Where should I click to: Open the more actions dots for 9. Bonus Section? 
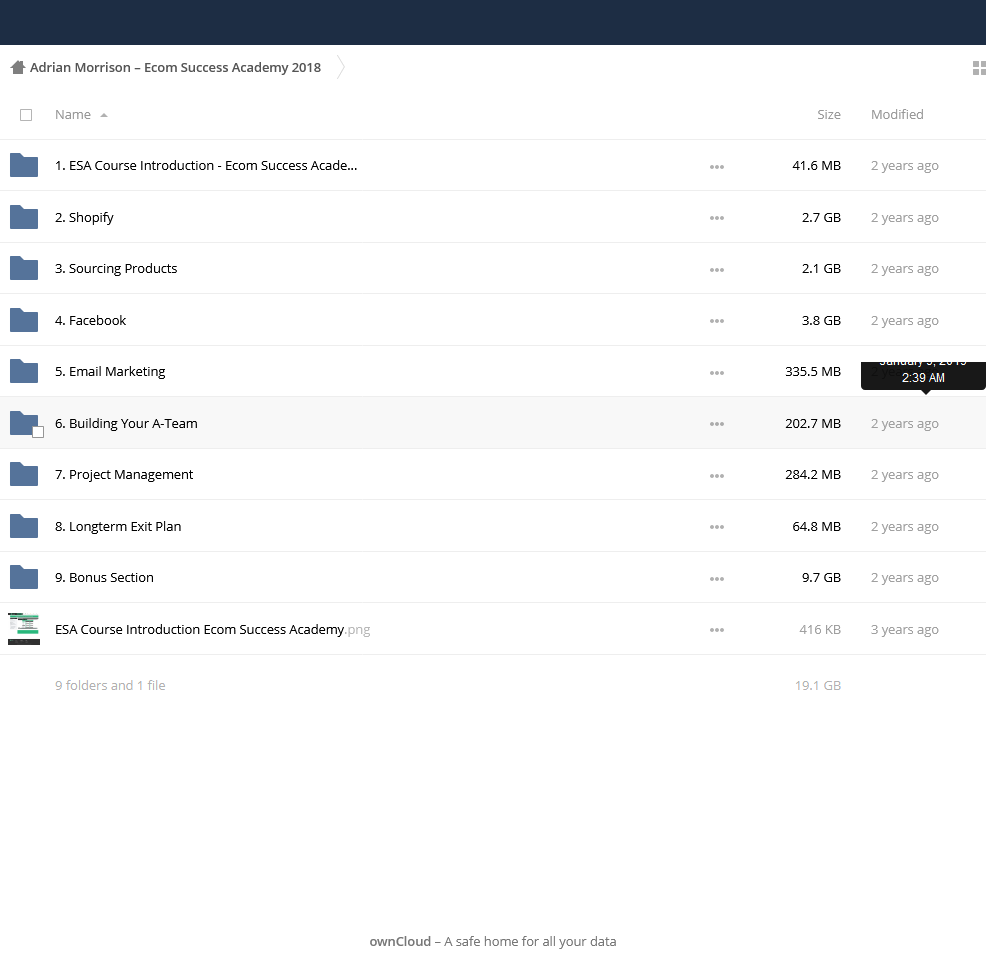click(x=717, y=579)
